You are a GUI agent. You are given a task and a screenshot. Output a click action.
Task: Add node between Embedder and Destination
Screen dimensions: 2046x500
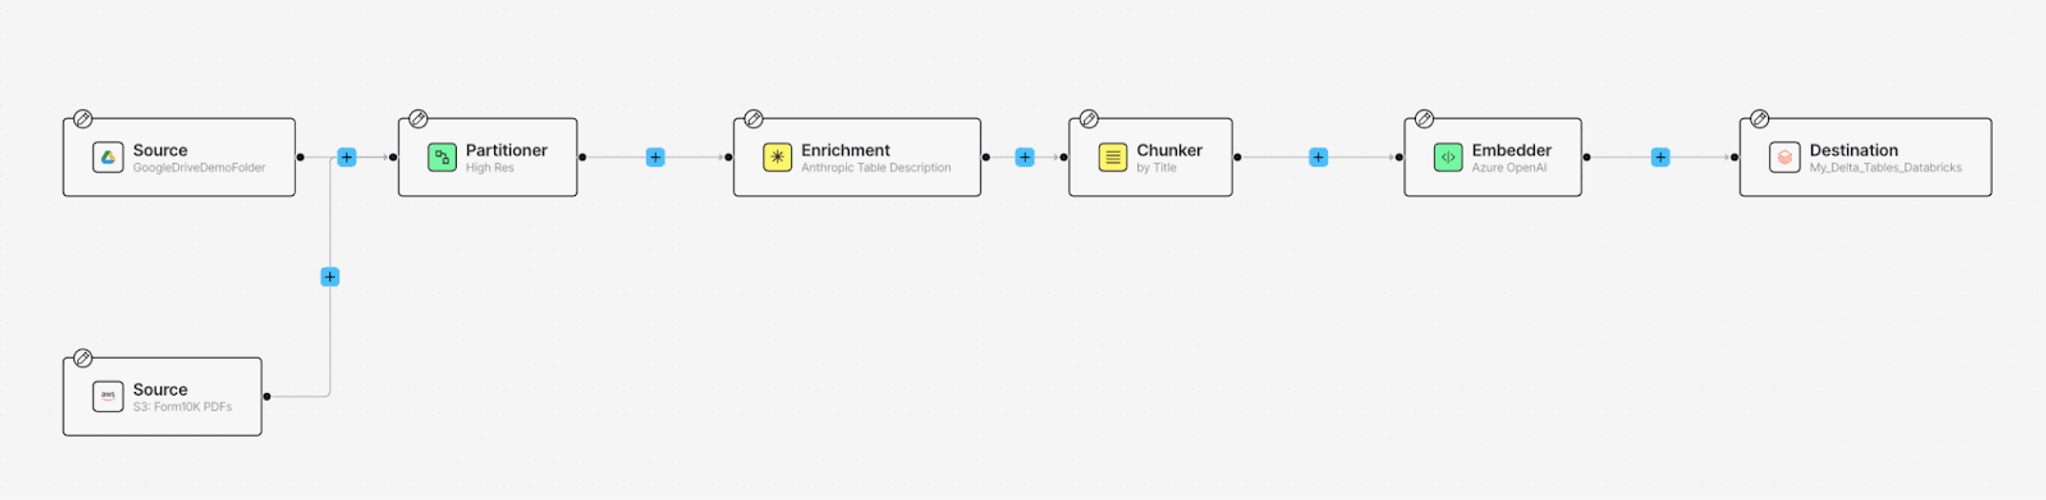click(x=1660, y=157)
